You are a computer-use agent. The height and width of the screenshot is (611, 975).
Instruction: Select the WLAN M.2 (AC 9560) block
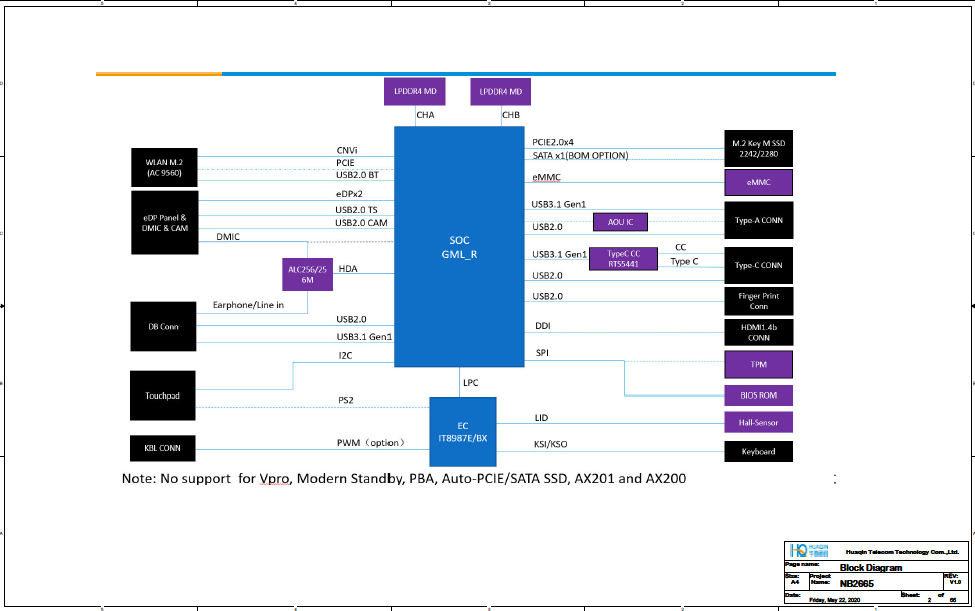164,167
